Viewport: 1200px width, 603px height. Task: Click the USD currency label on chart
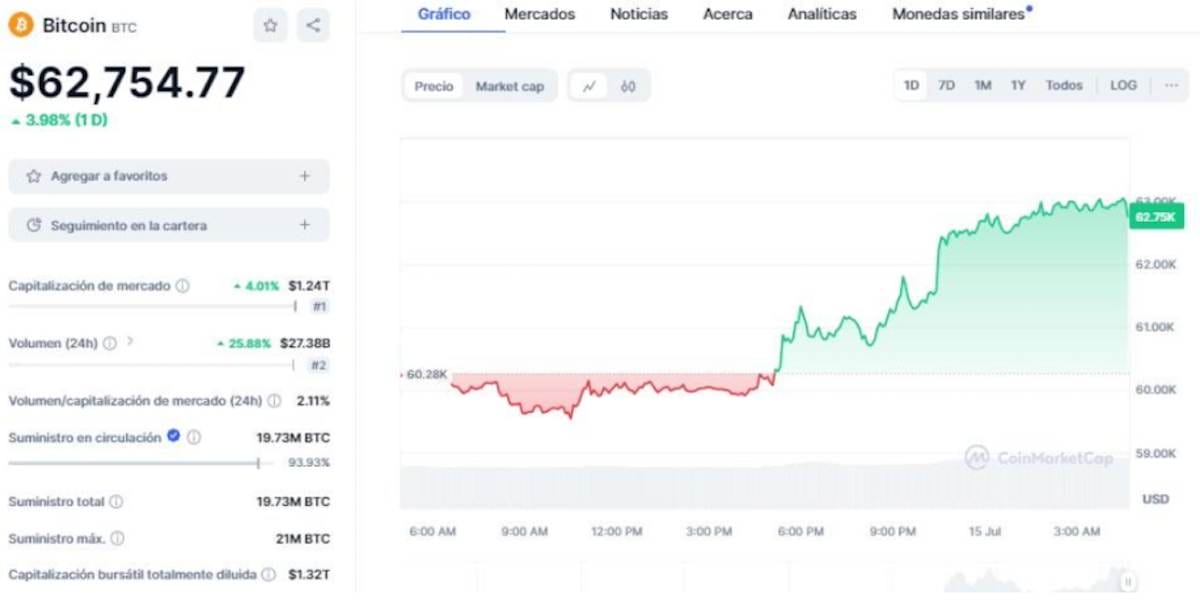pyautogui.click(x=1156, y=498)
